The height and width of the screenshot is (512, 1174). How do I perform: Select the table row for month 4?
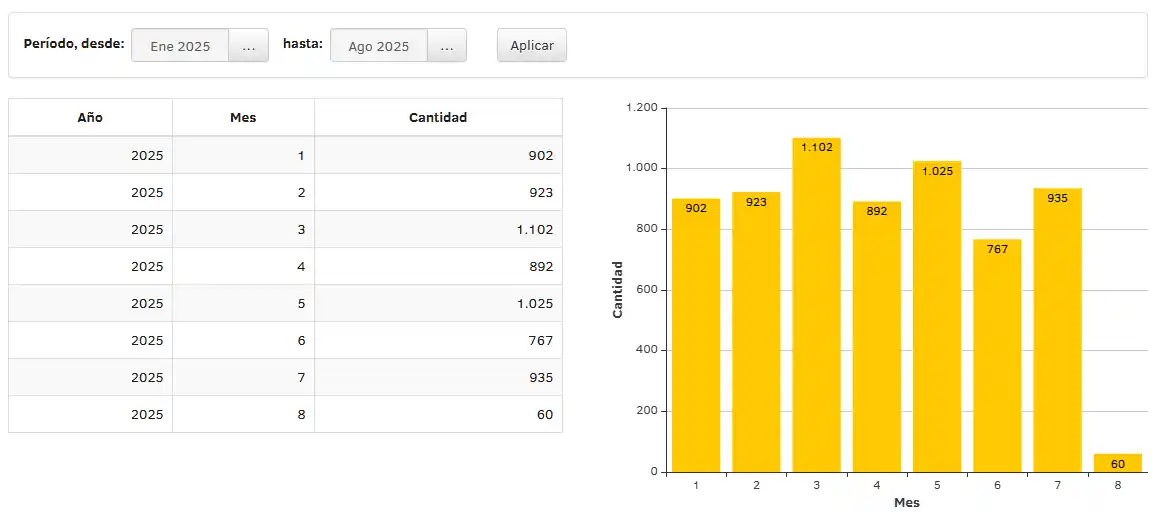285,267
